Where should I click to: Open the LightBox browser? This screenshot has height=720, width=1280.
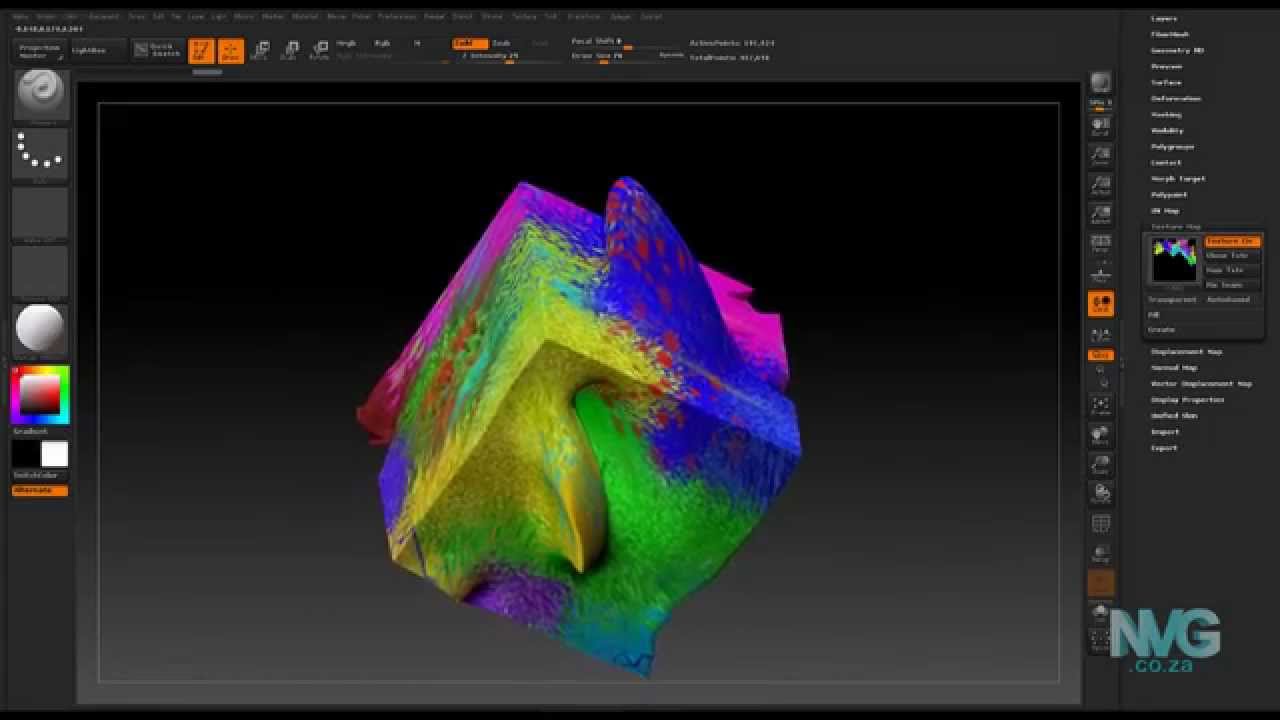tap(97, 51)
